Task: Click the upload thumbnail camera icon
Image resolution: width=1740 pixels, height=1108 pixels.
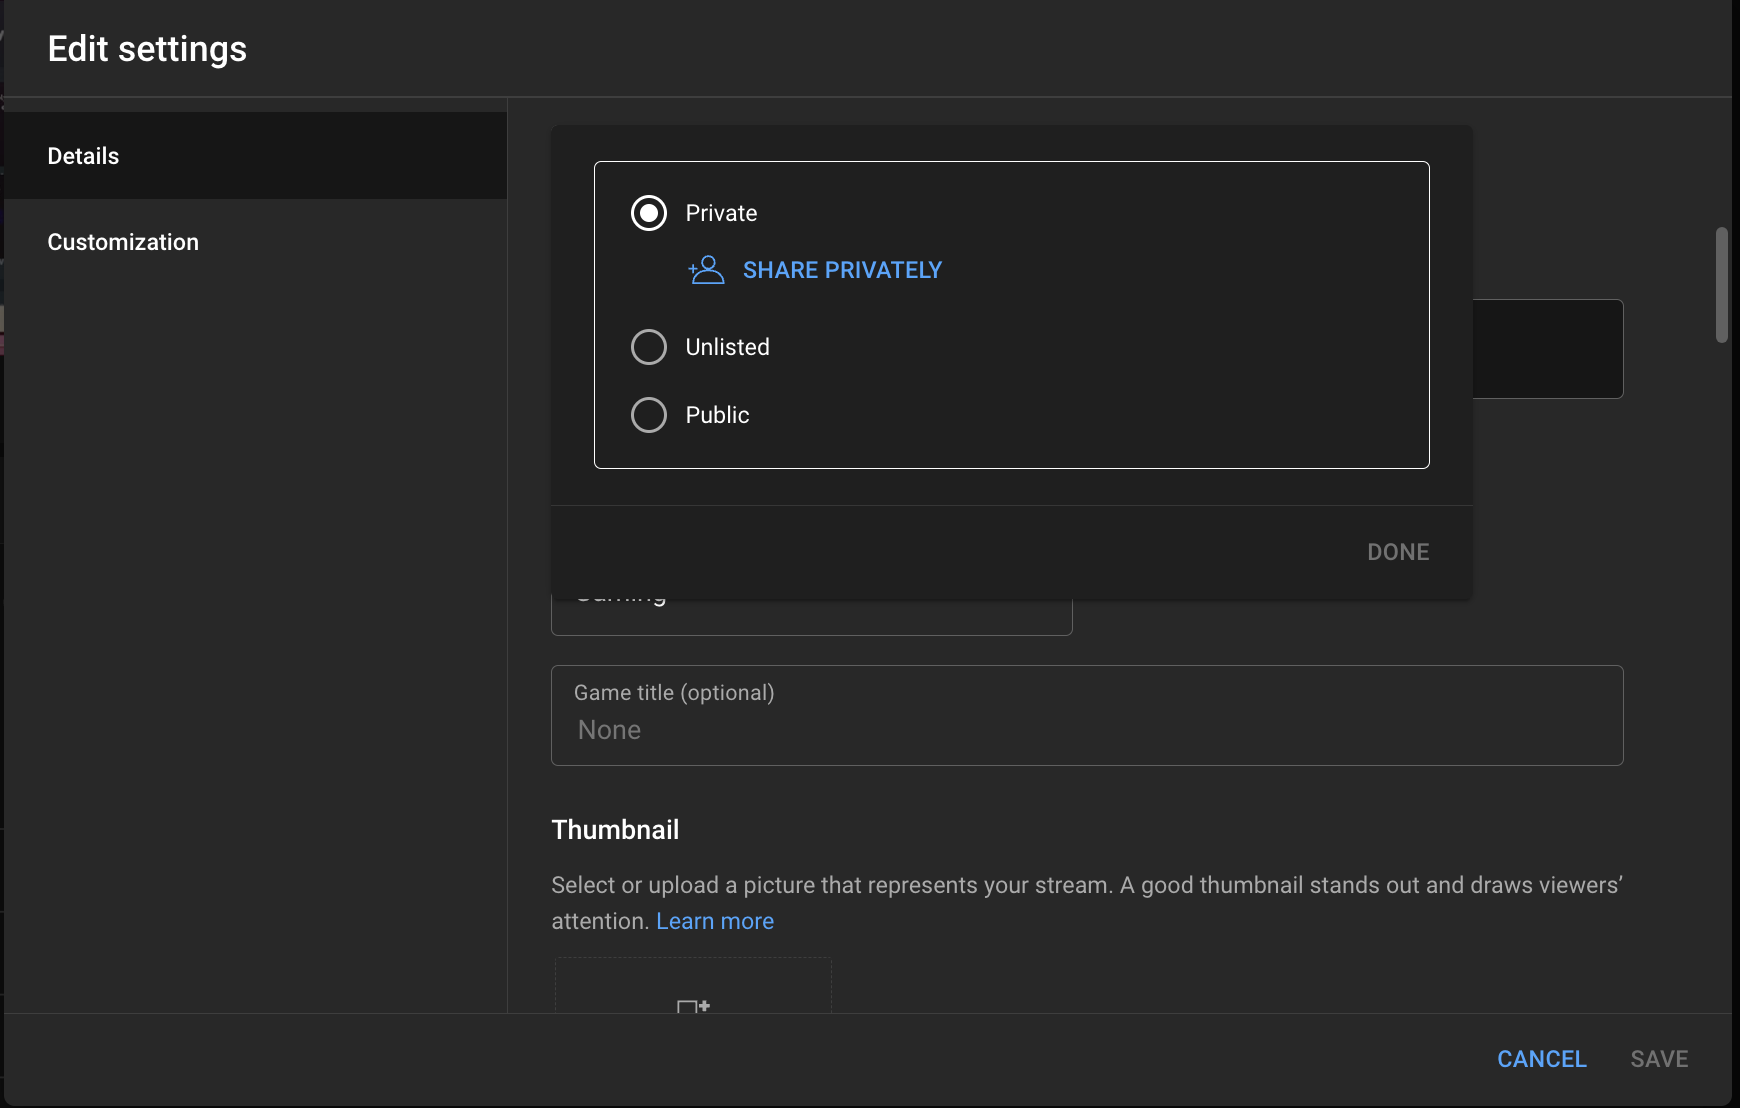Action: click(693, 1006)
